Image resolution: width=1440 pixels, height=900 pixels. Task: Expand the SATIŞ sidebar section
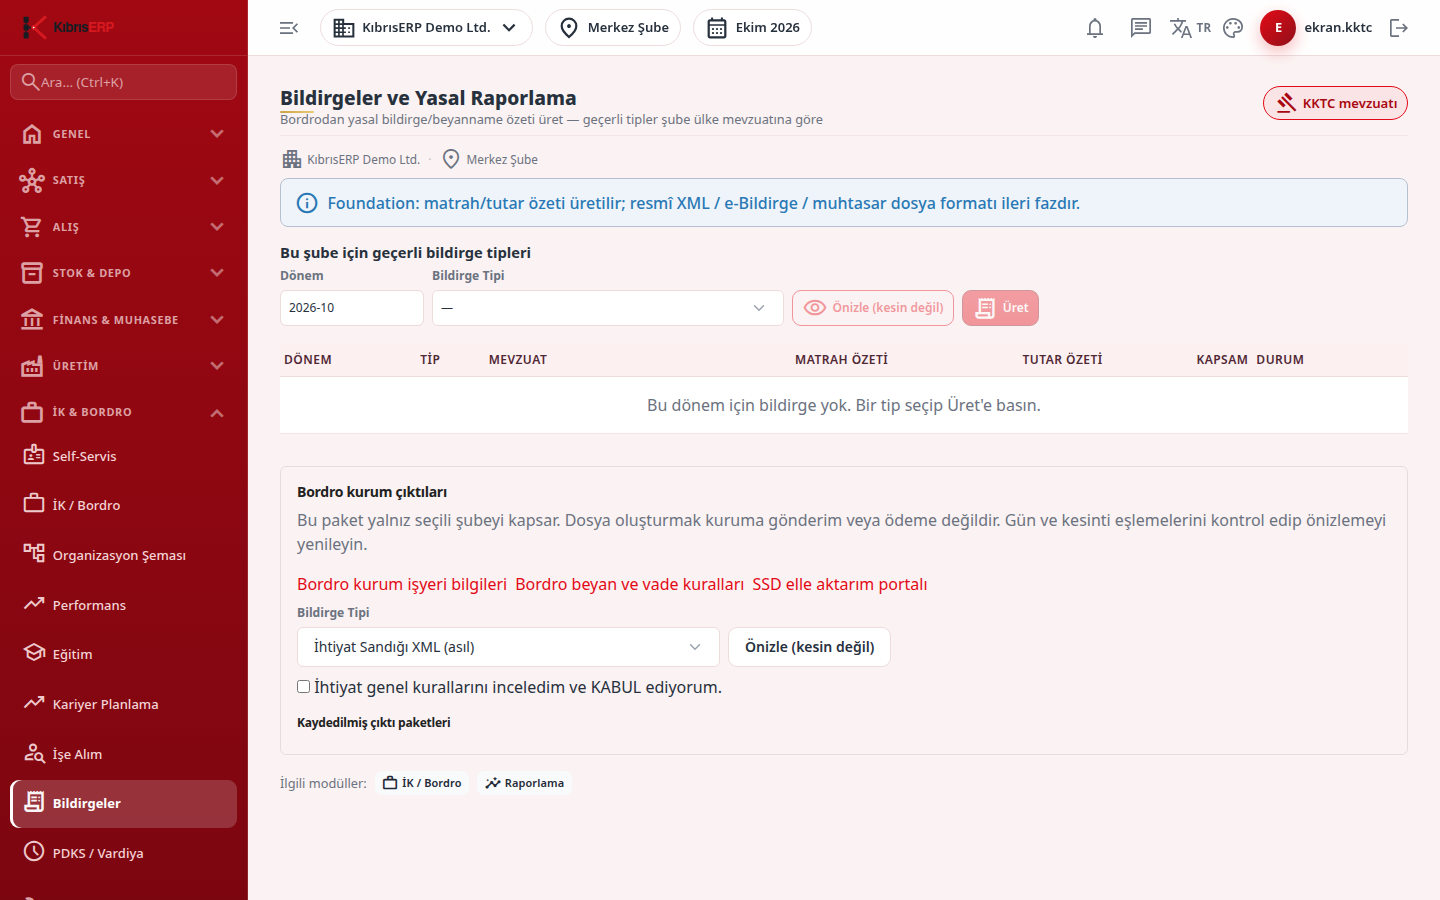[123, 180]
